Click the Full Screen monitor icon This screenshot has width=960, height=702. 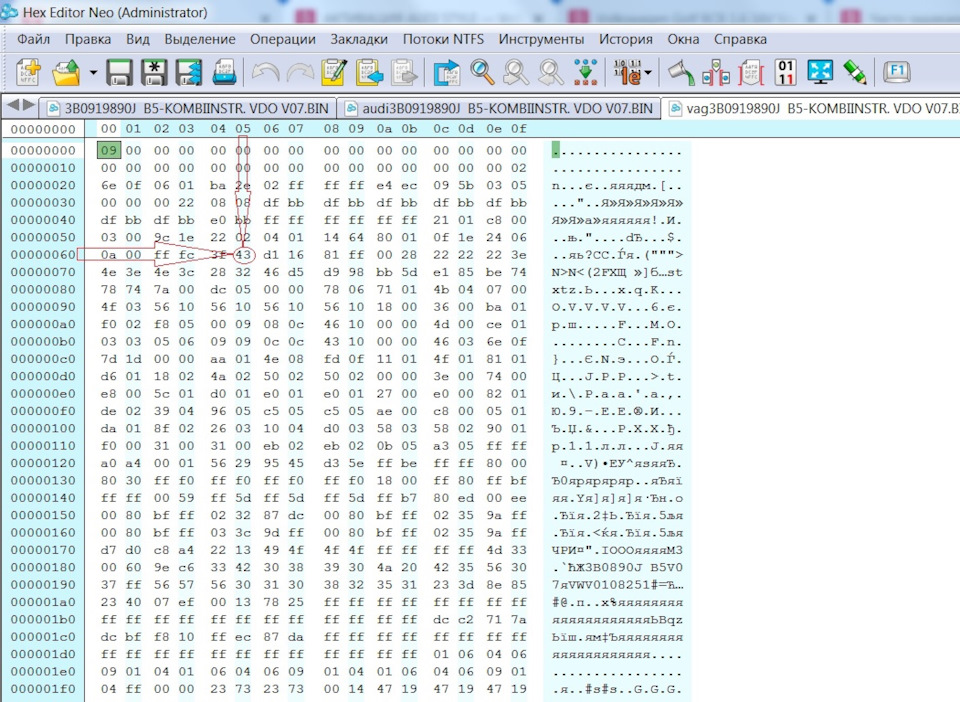[820, 72]
